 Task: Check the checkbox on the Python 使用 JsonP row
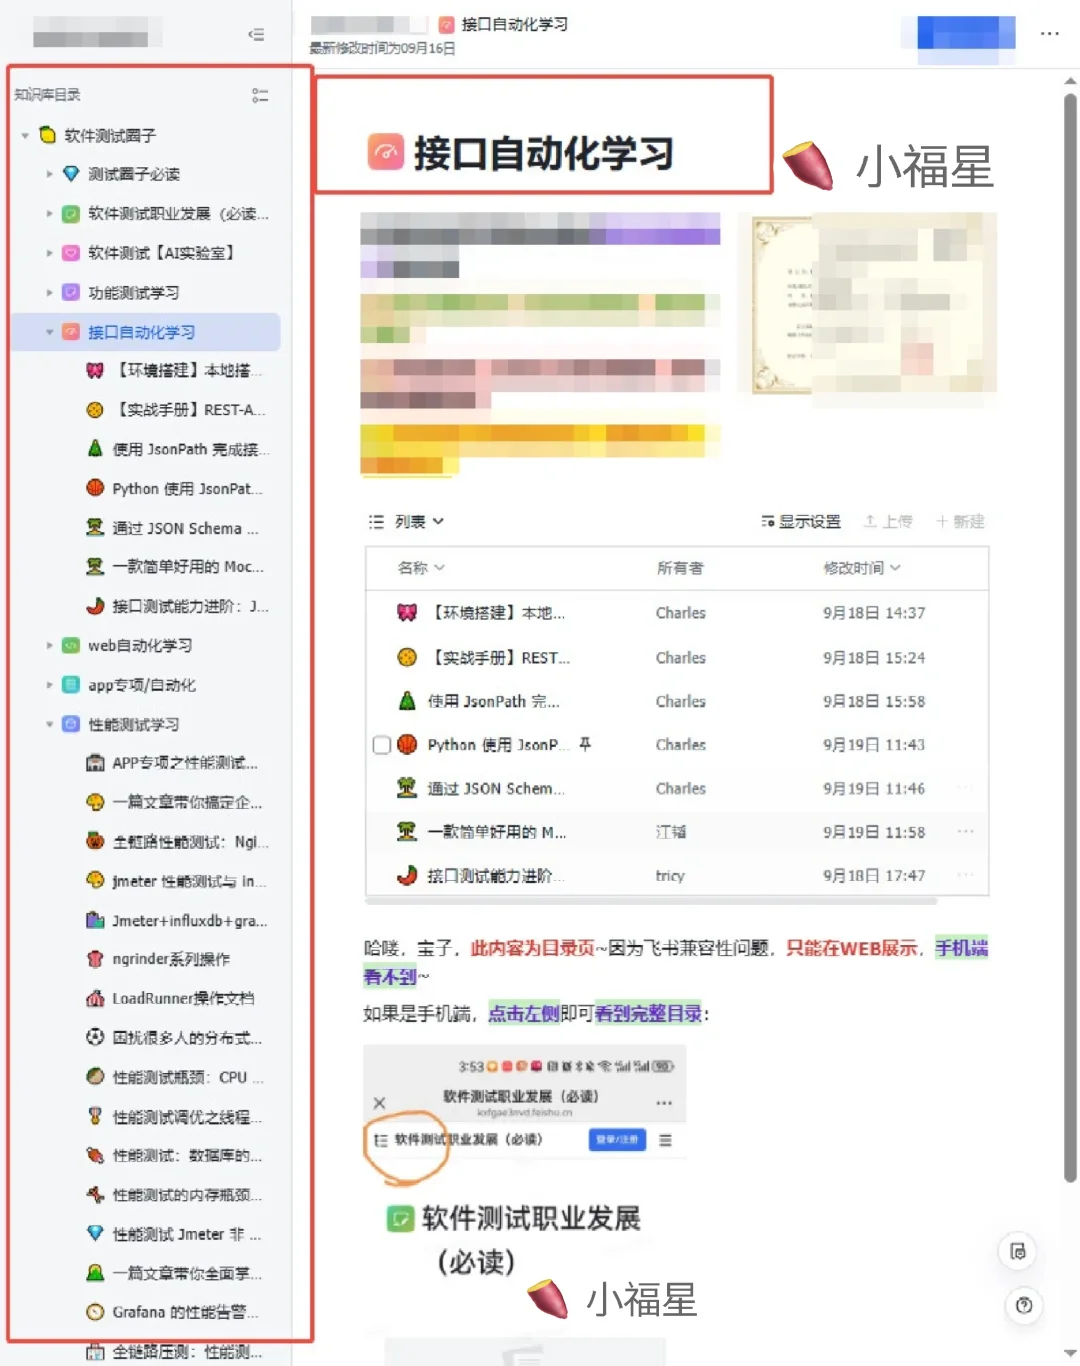pos(381,744)
